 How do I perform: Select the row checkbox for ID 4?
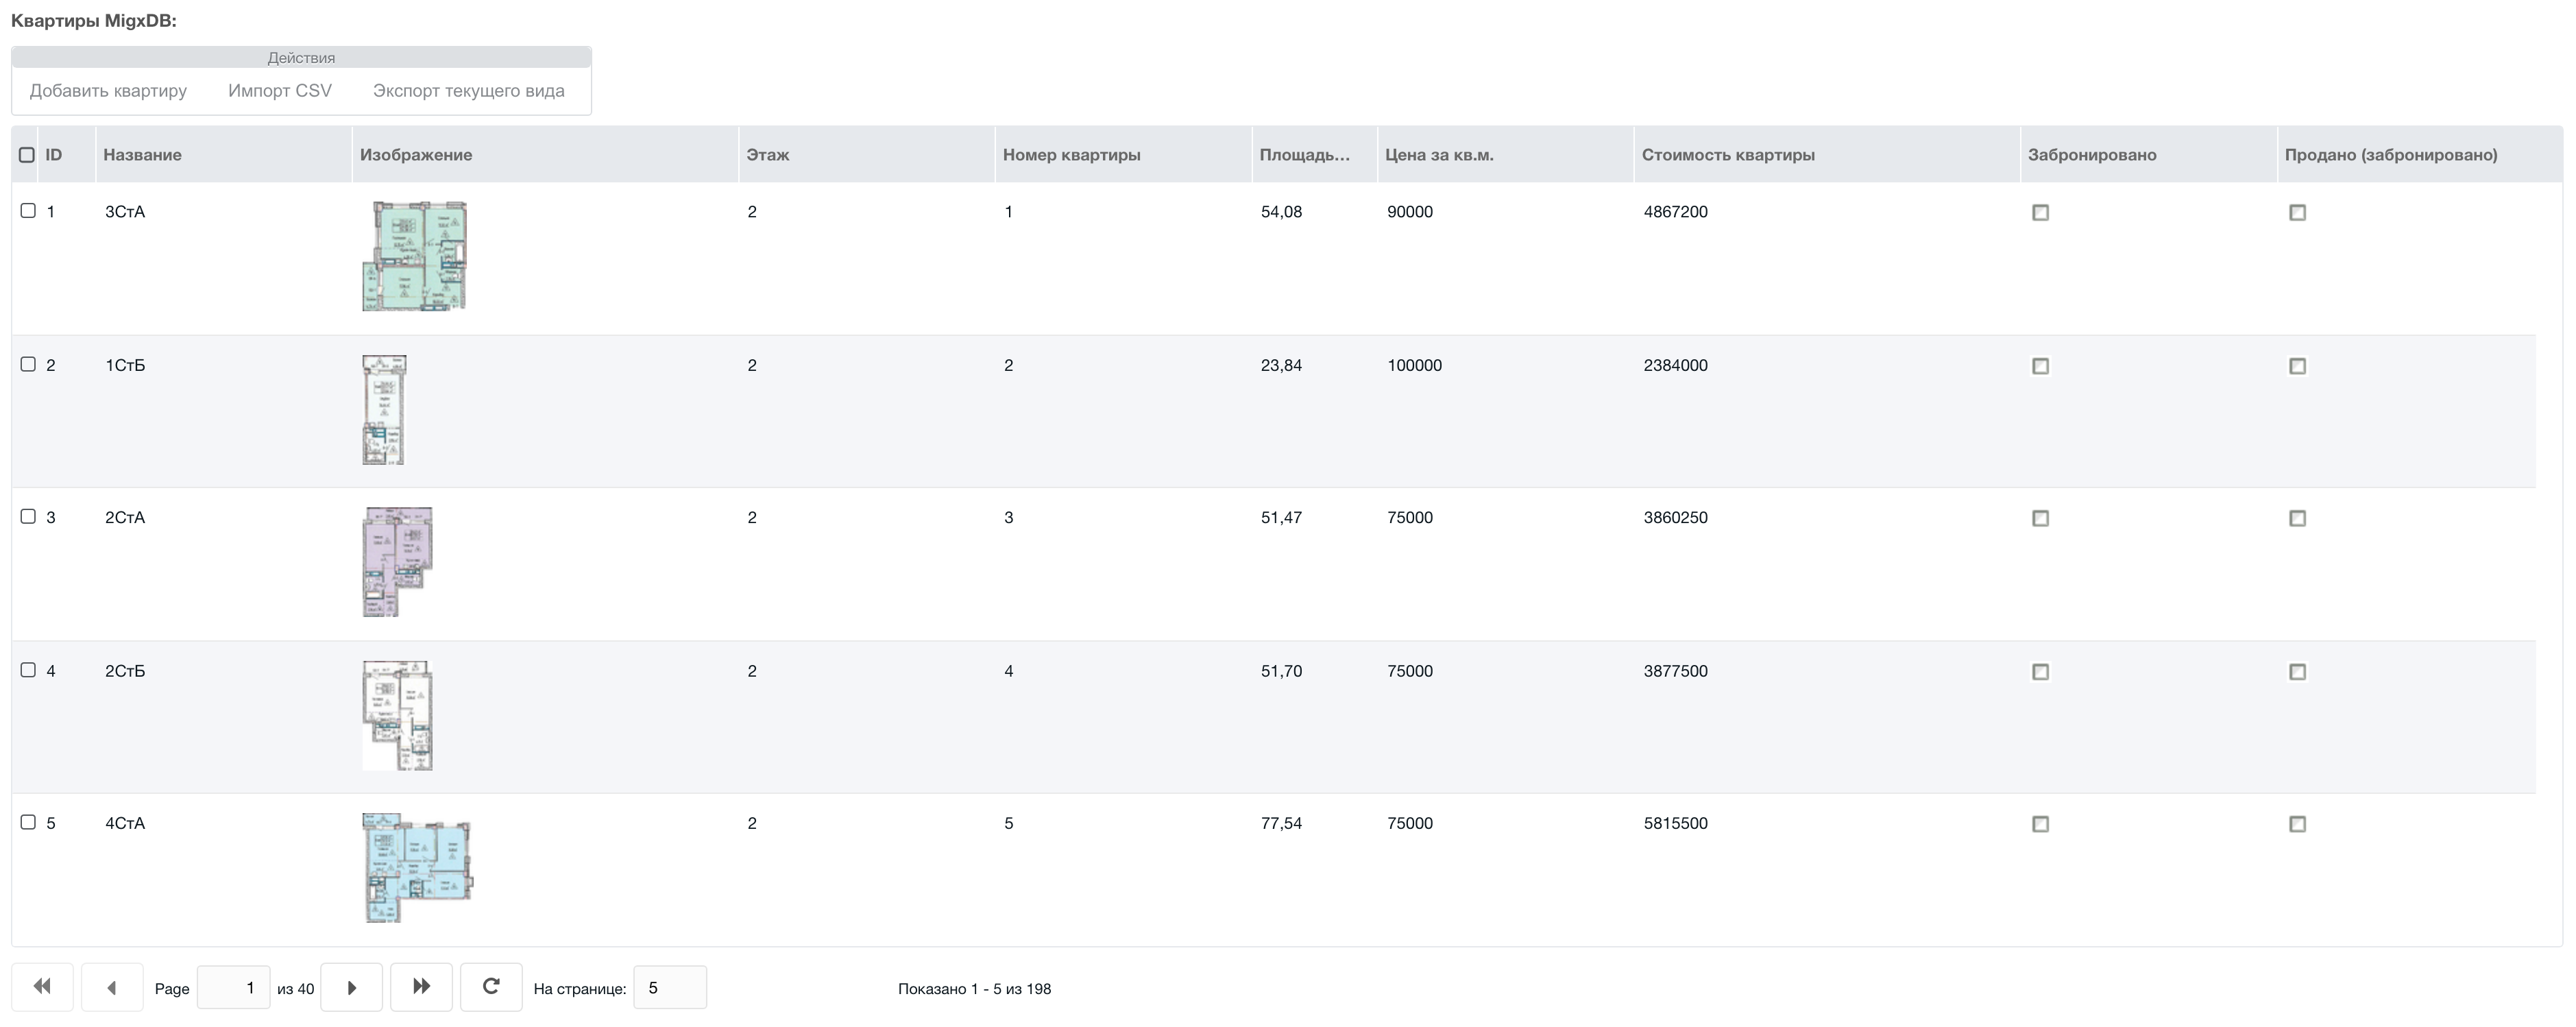coord(28,670)
